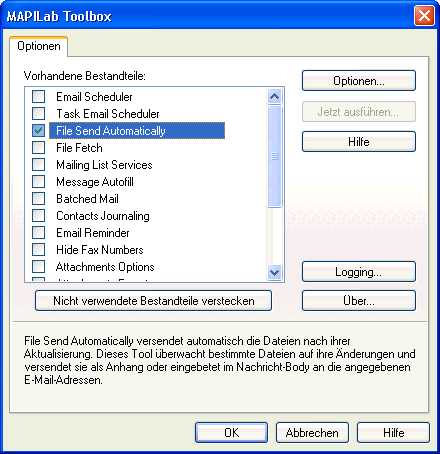440x454 pixels.
Task: Check the Mailing List Services box
Action: (x=38, y=165)
